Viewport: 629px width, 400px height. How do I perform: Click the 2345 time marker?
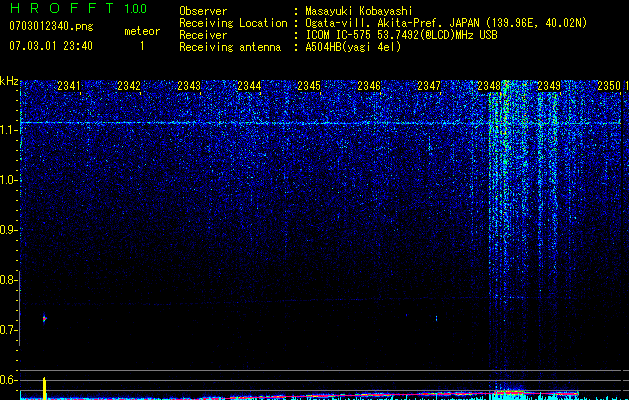pos(309,86)
